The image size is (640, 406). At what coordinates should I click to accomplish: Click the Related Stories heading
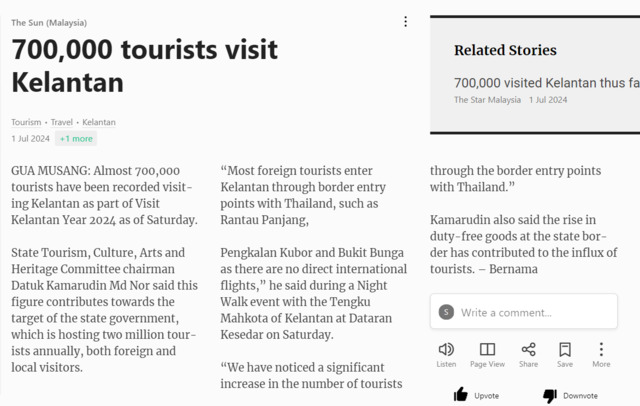pyautogui.click(x=505, y=50)
